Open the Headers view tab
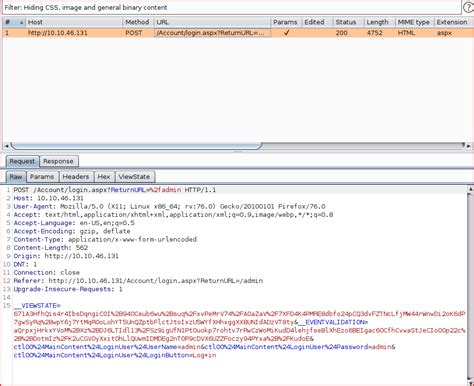The height and width of the screenshot is (386, 474). point(76,177)
